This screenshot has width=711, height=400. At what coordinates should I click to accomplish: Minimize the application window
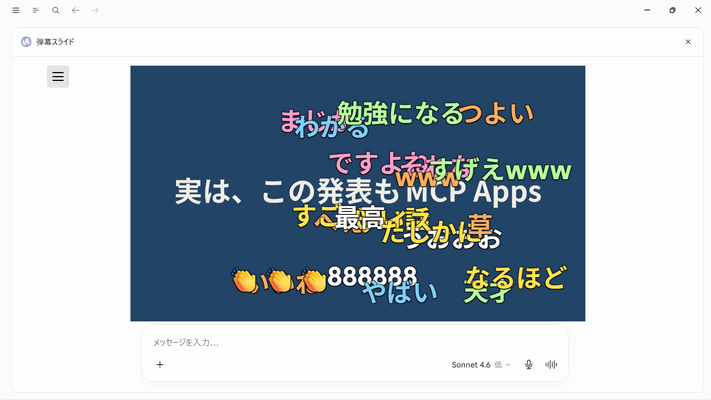click(647, 10)
